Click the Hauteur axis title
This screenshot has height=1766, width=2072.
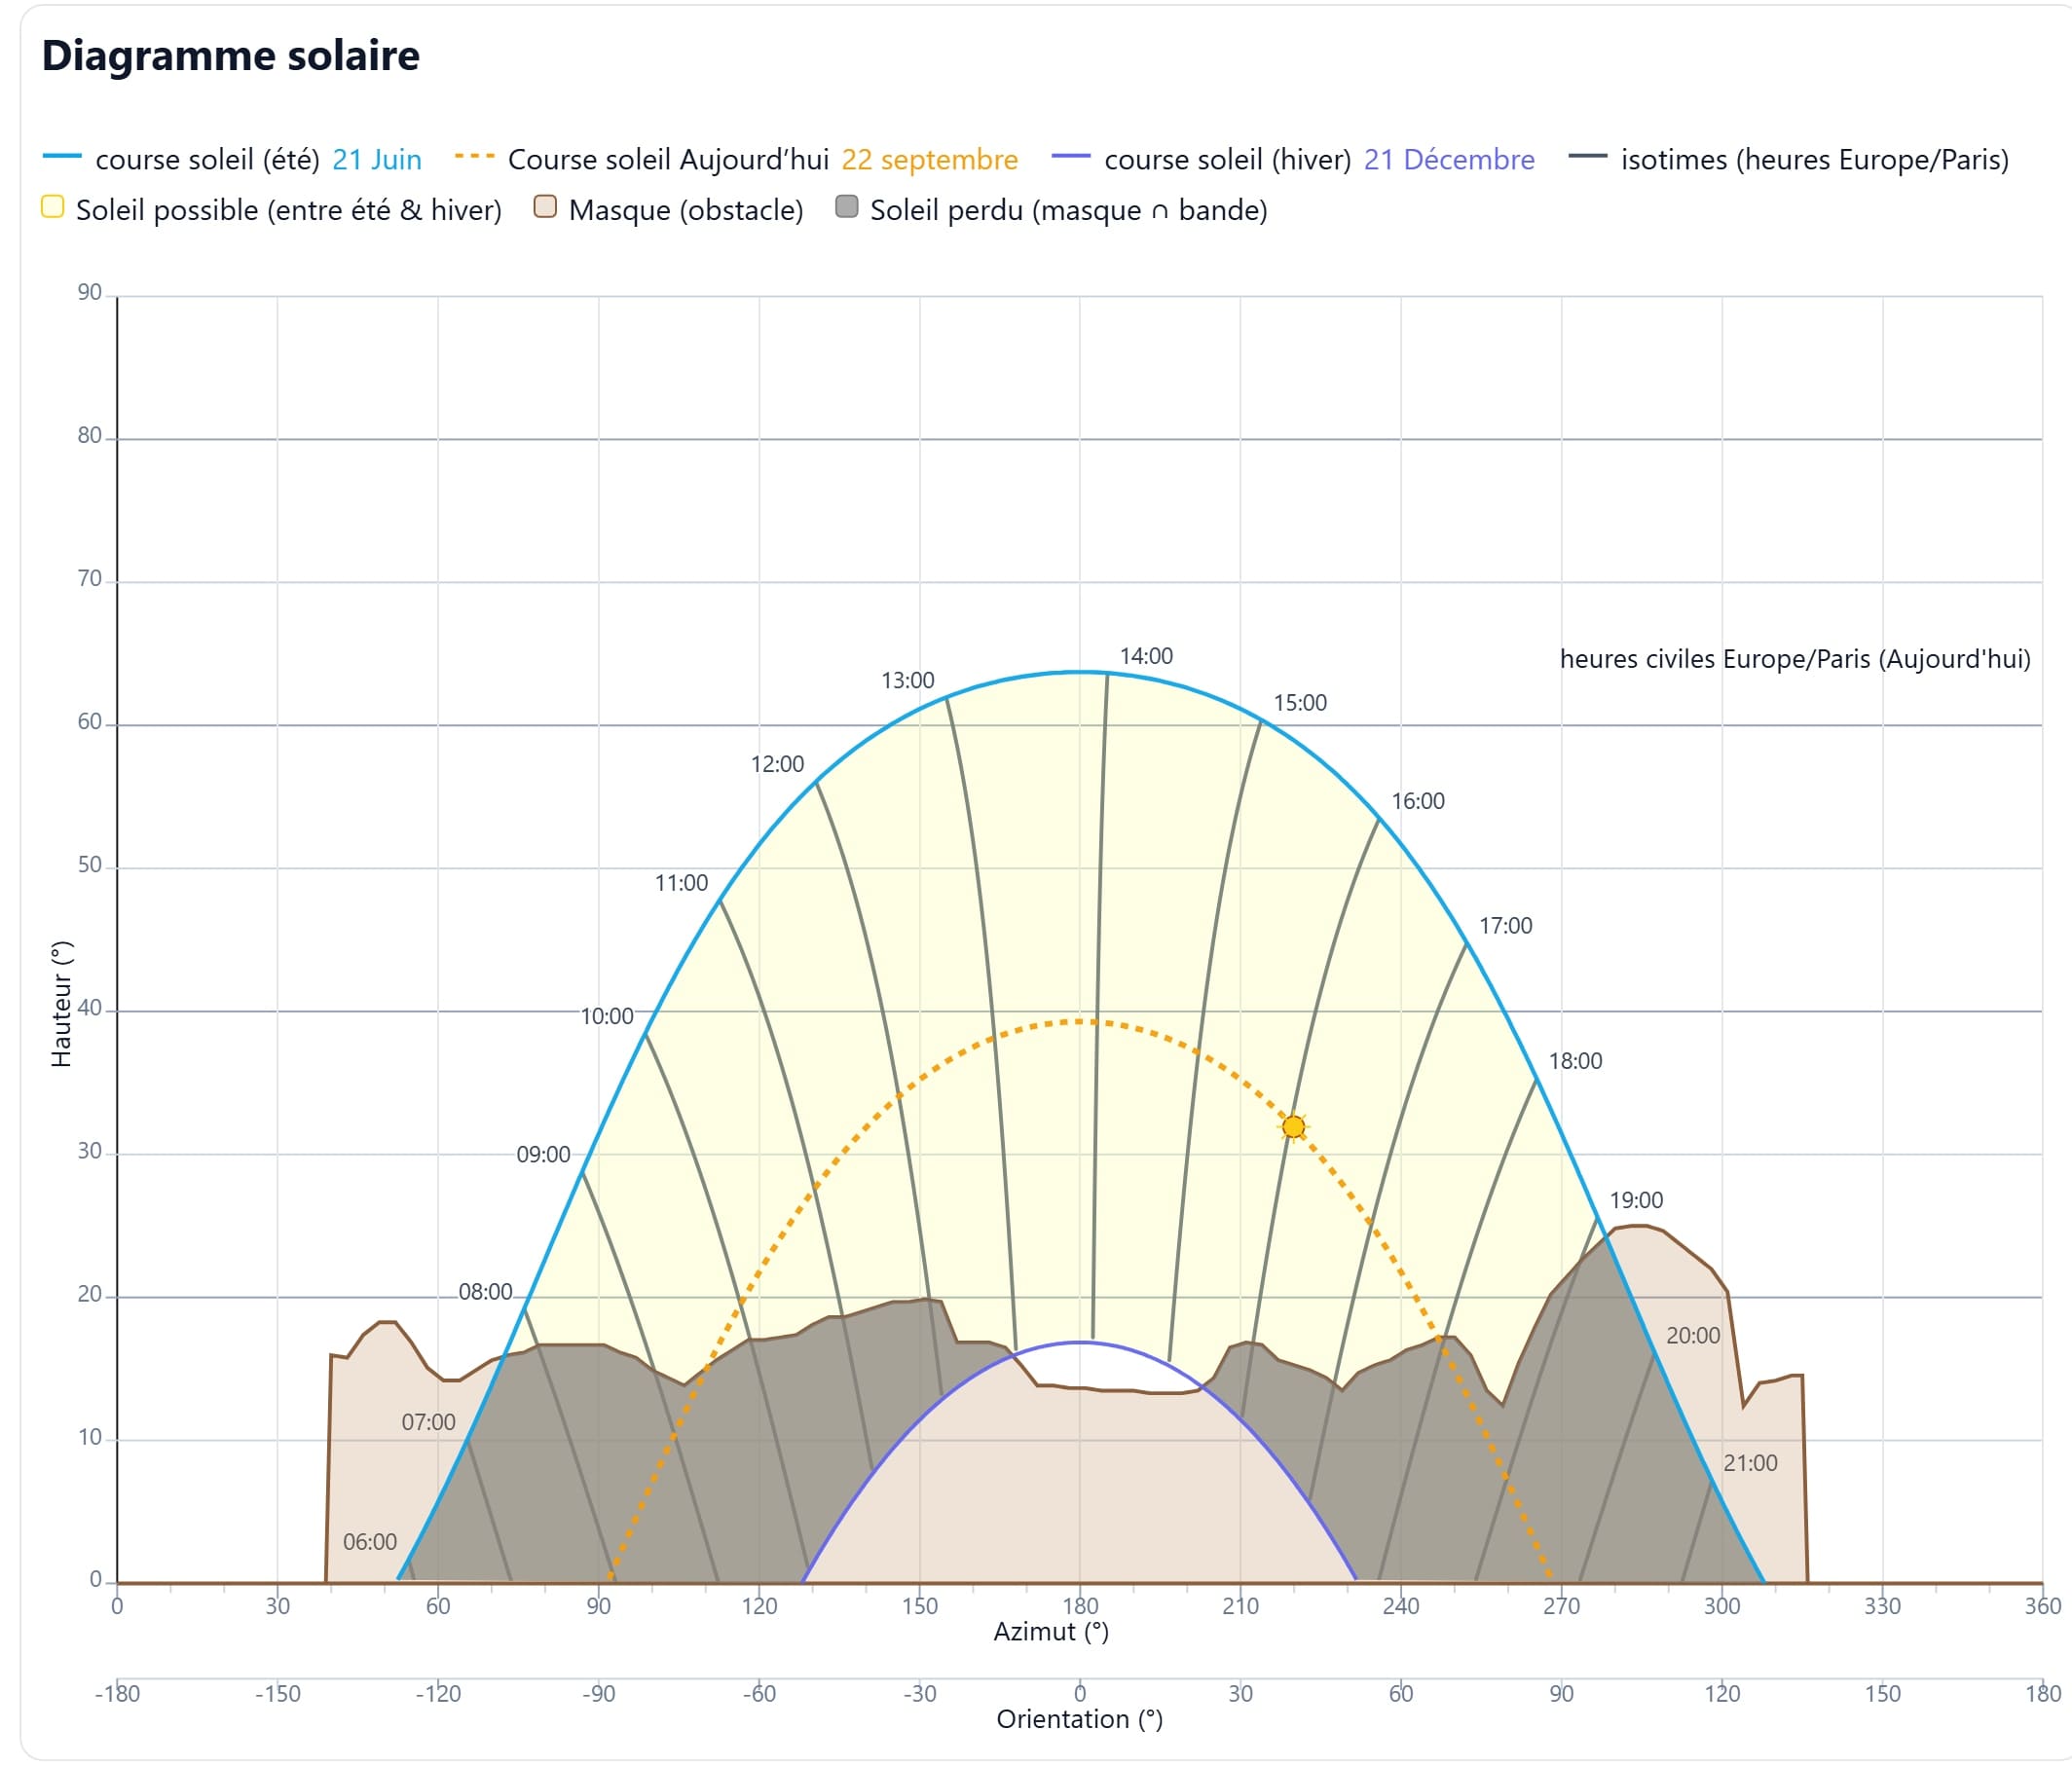pyautogui.click(x=61, y=1004)
